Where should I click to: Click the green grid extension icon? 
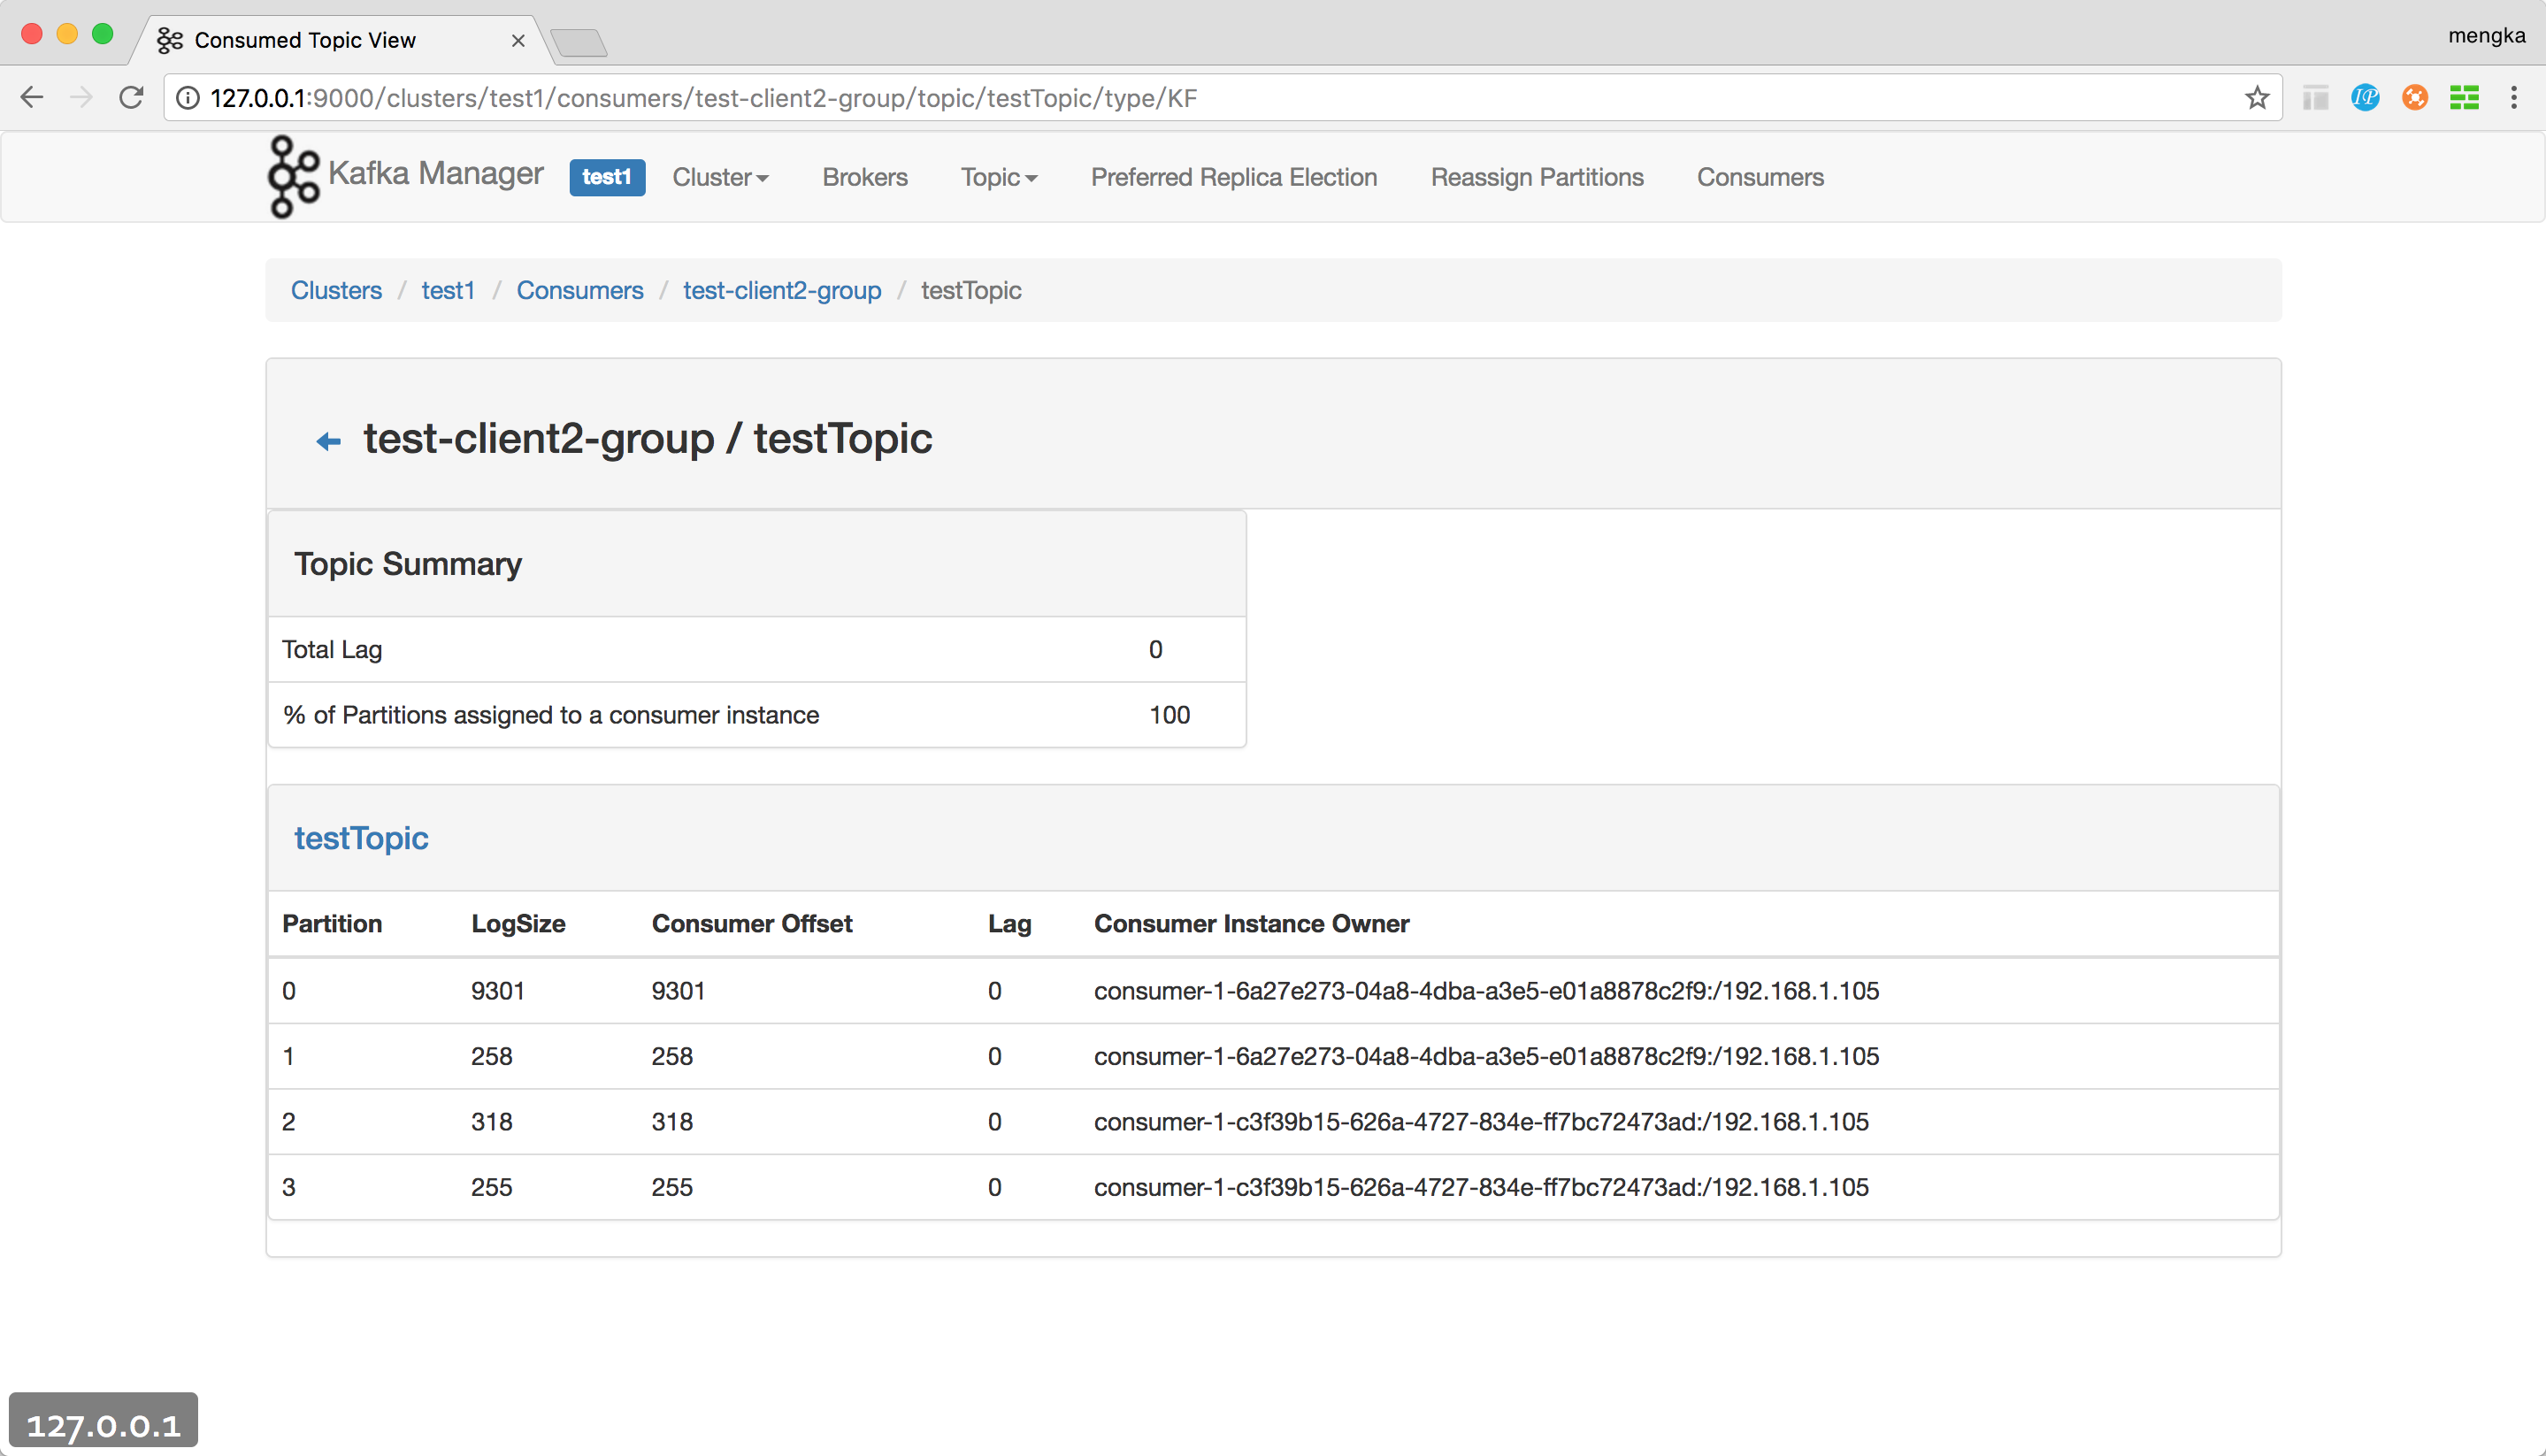pos(2464,98)
